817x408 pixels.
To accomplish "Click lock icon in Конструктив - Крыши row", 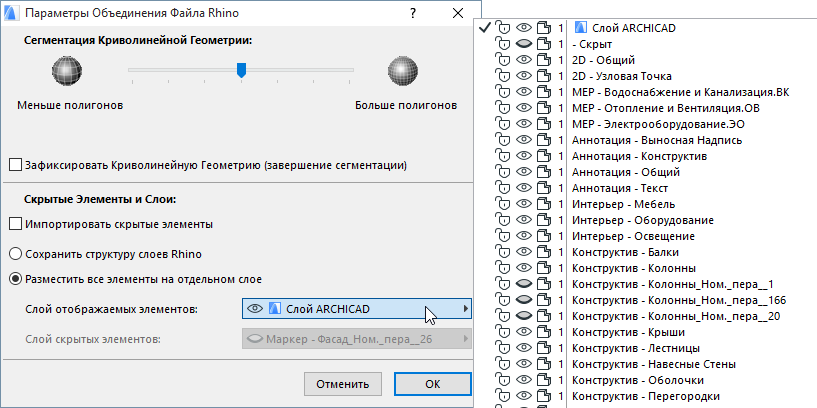I will pyautogui.click(x=502, y=332).
